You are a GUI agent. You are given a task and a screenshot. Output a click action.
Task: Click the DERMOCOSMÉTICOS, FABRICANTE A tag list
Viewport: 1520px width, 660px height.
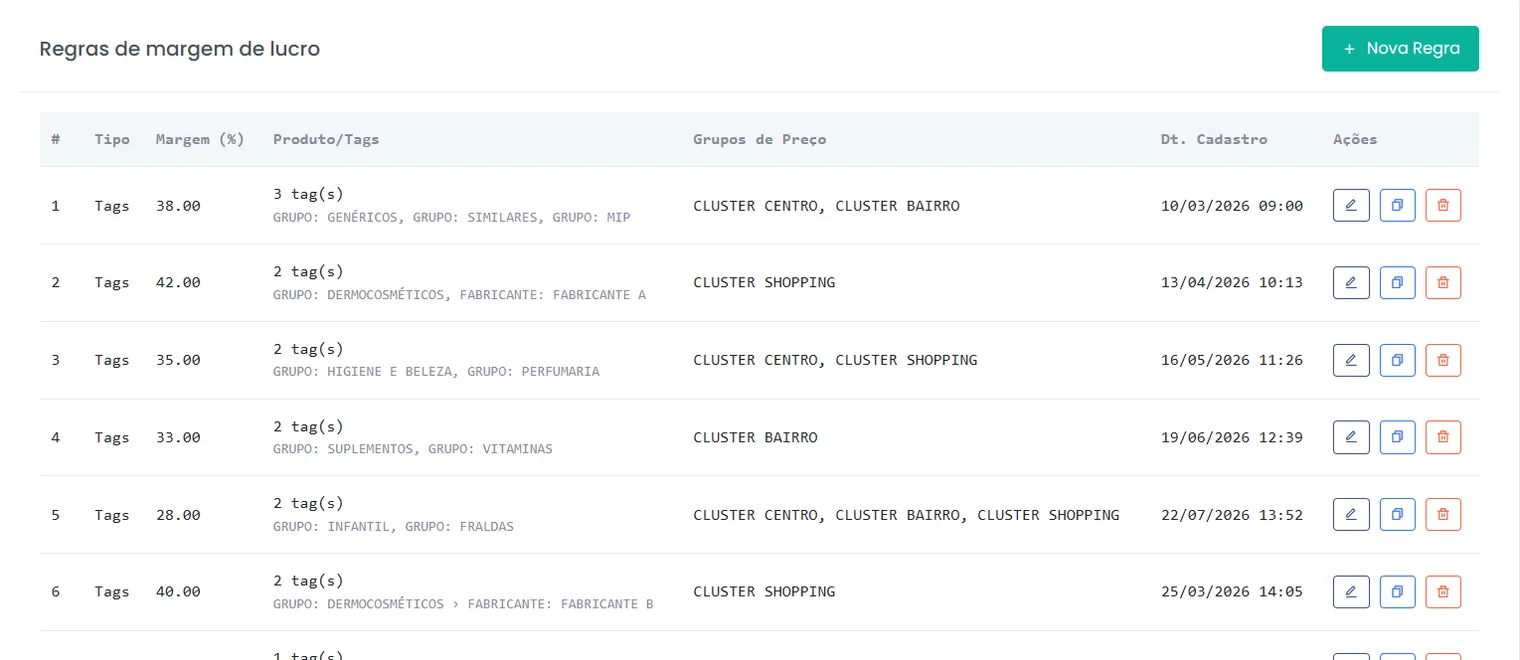point(460,295)
